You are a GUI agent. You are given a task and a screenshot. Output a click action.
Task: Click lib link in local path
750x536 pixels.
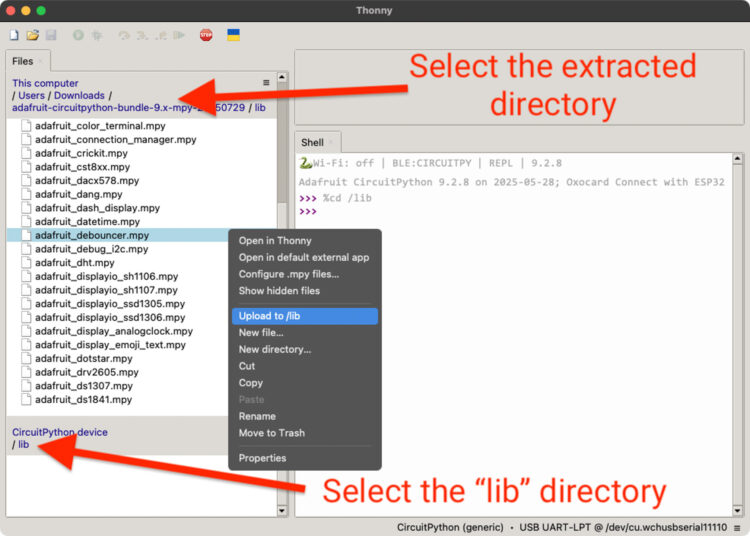pos(260,108)
